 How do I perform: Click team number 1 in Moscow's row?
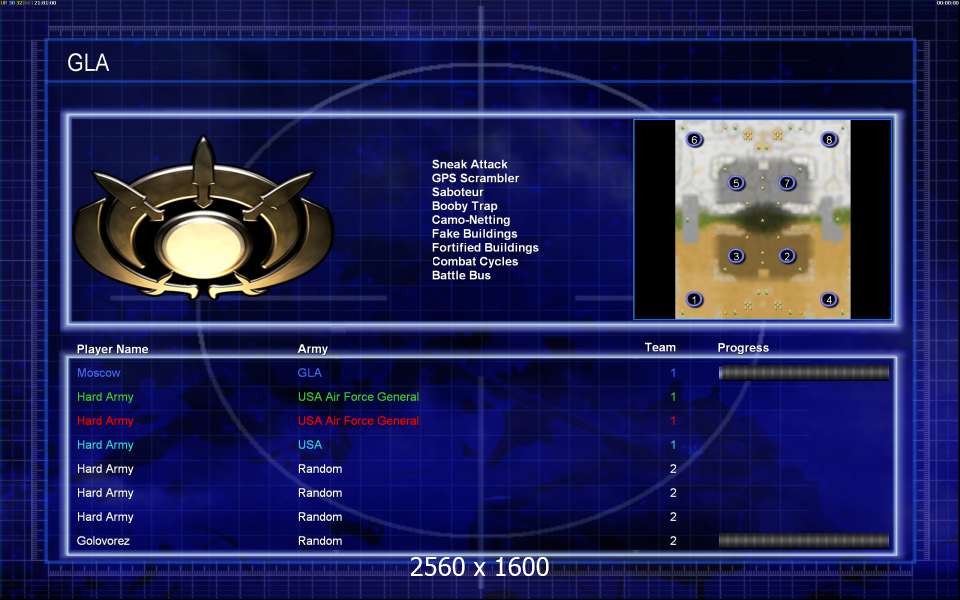pyautogui.click(x=673, y=373)
